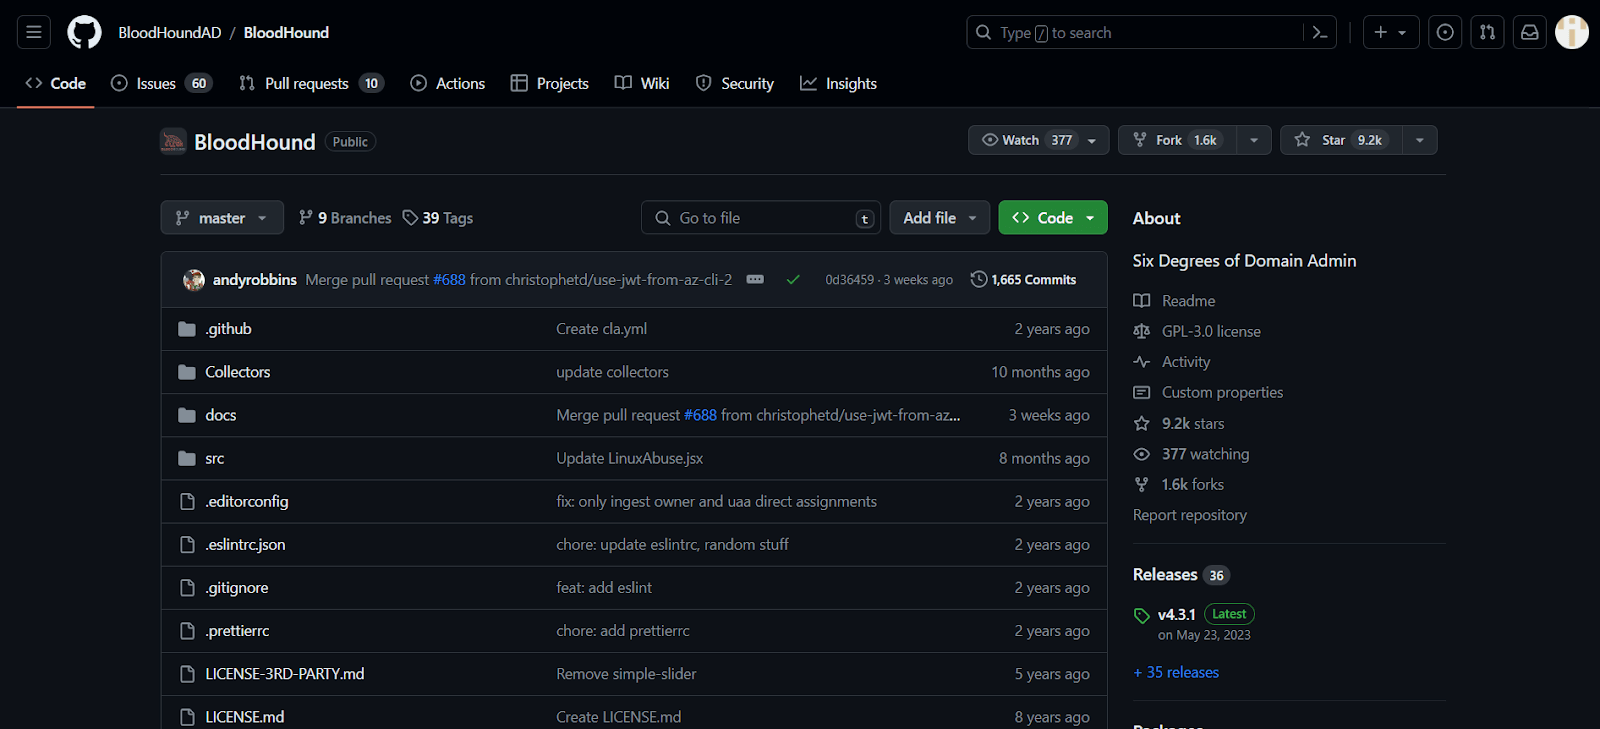The width and height of the screenshot is (1600, 729).
Task: Open the command palette icon
Action: [x=1320, y=32]
